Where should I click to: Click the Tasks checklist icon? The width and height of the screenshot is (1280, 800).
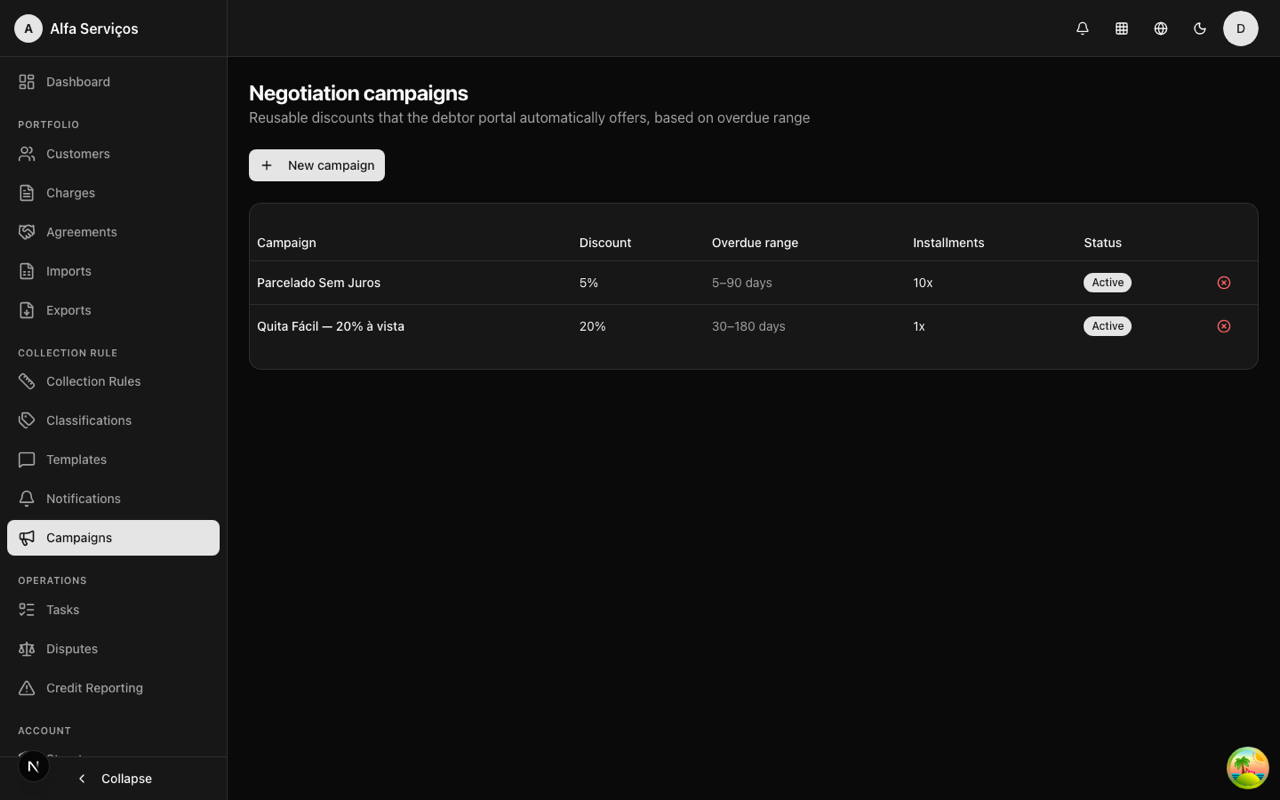coord(27,610)
